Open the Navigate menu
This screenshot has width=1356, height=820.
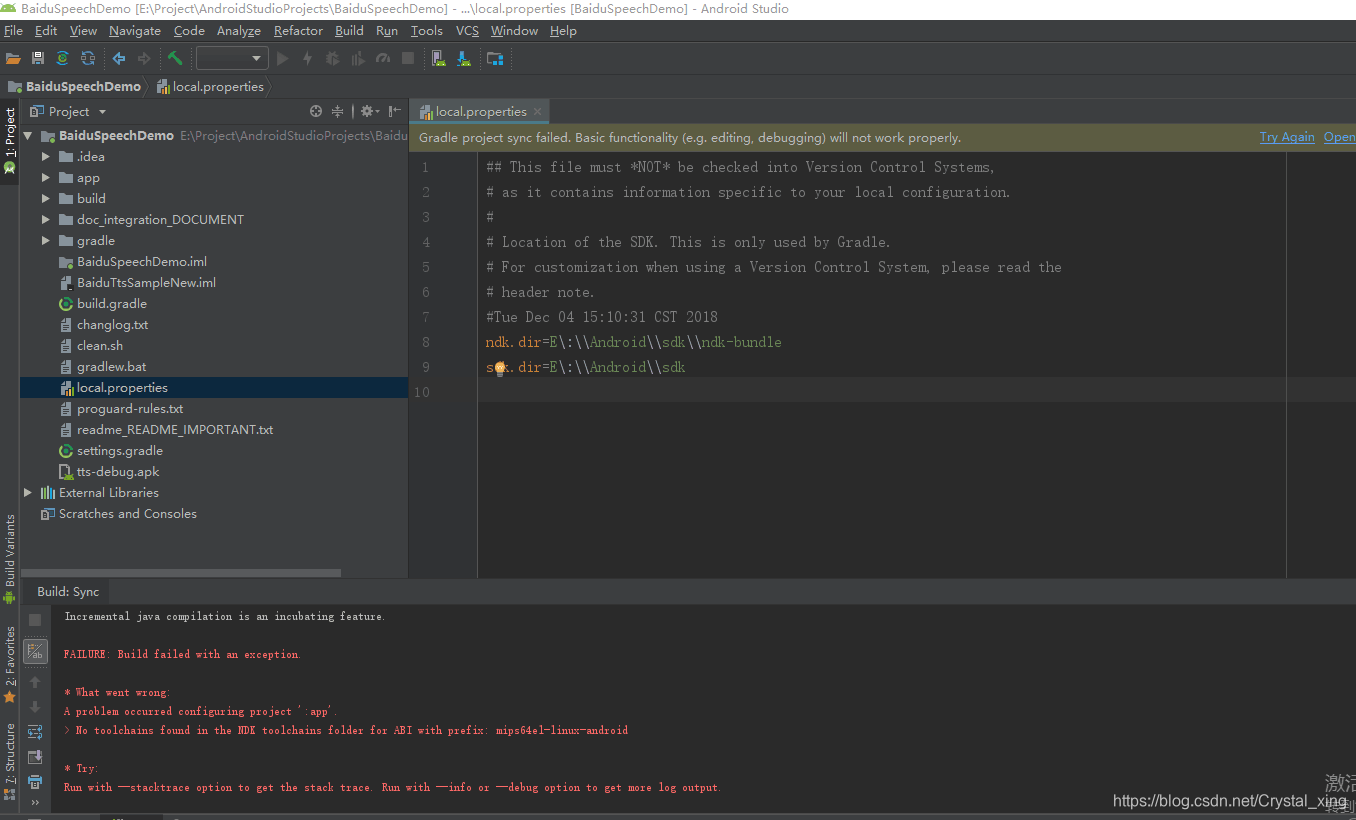pyautogui.click(x=135, y=30)
